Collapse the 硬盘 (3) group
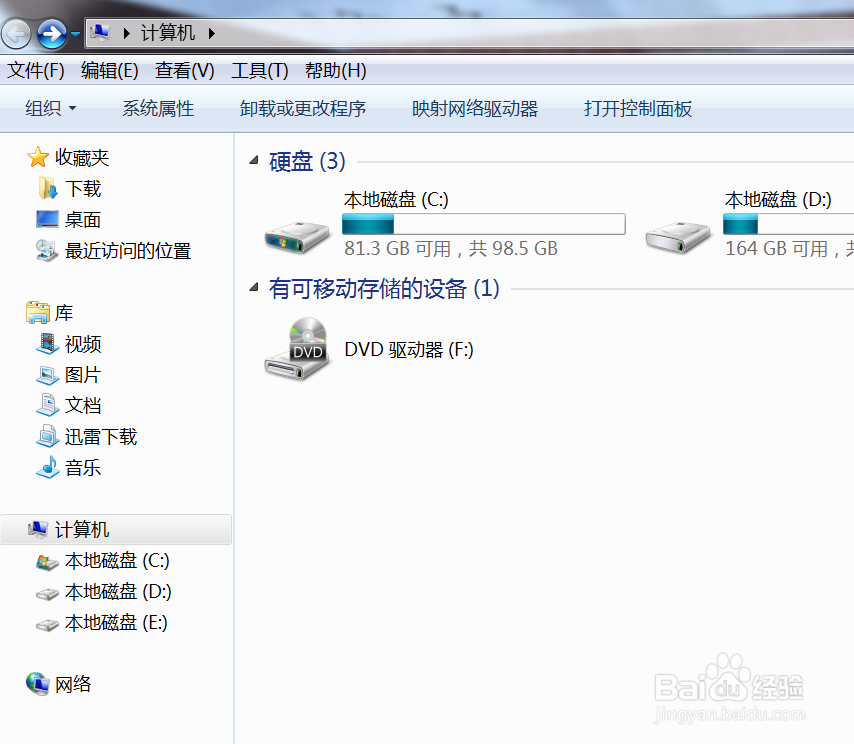Image resolution: width=854 pixels, height=744 pixels. [x=254, y=160]
